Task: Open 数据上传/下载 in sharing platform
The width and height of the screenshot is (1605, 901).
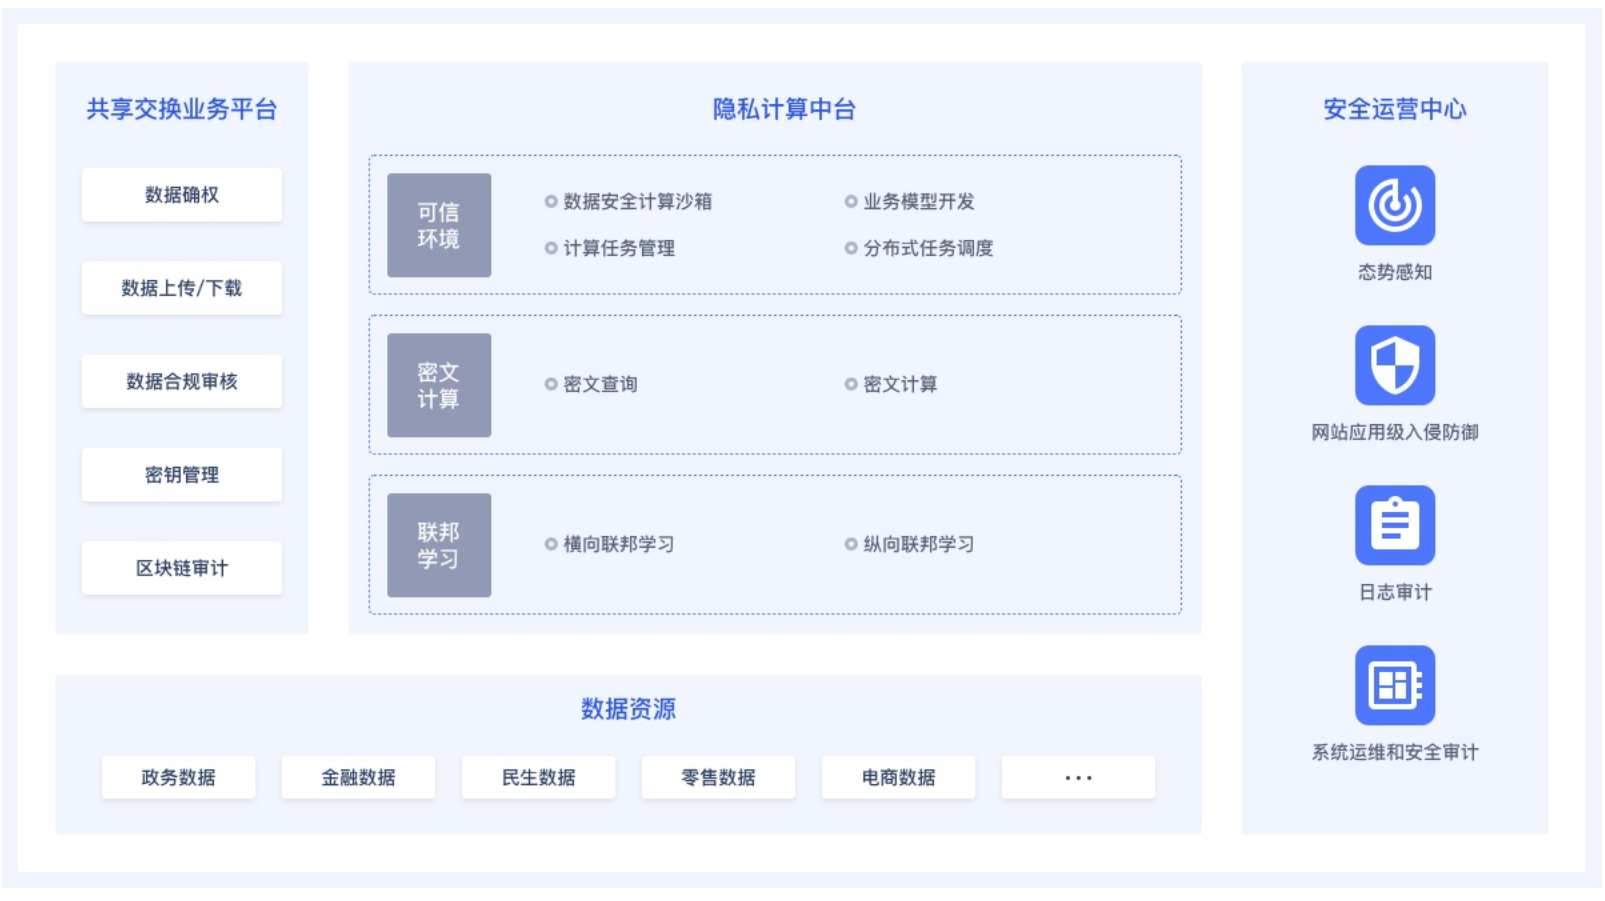Action: tap(181, 288)
